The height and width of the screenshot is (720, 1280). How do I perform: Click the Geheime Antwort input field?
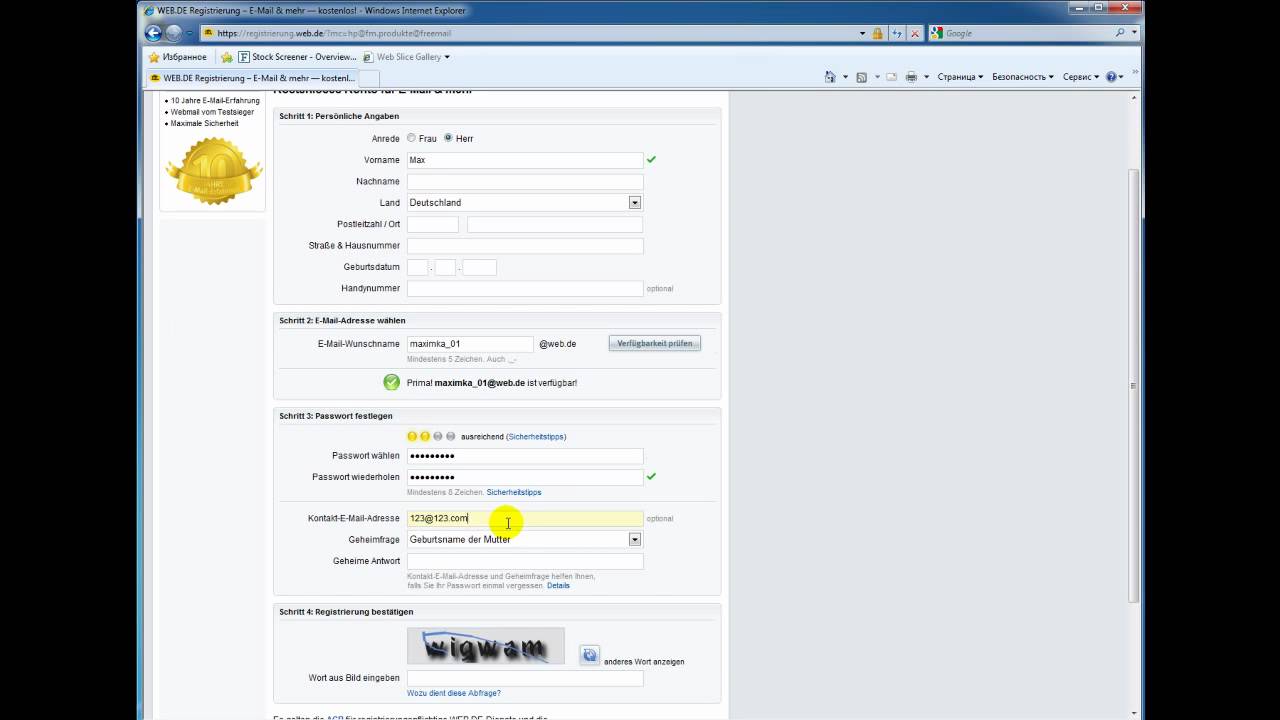[525, 562]
